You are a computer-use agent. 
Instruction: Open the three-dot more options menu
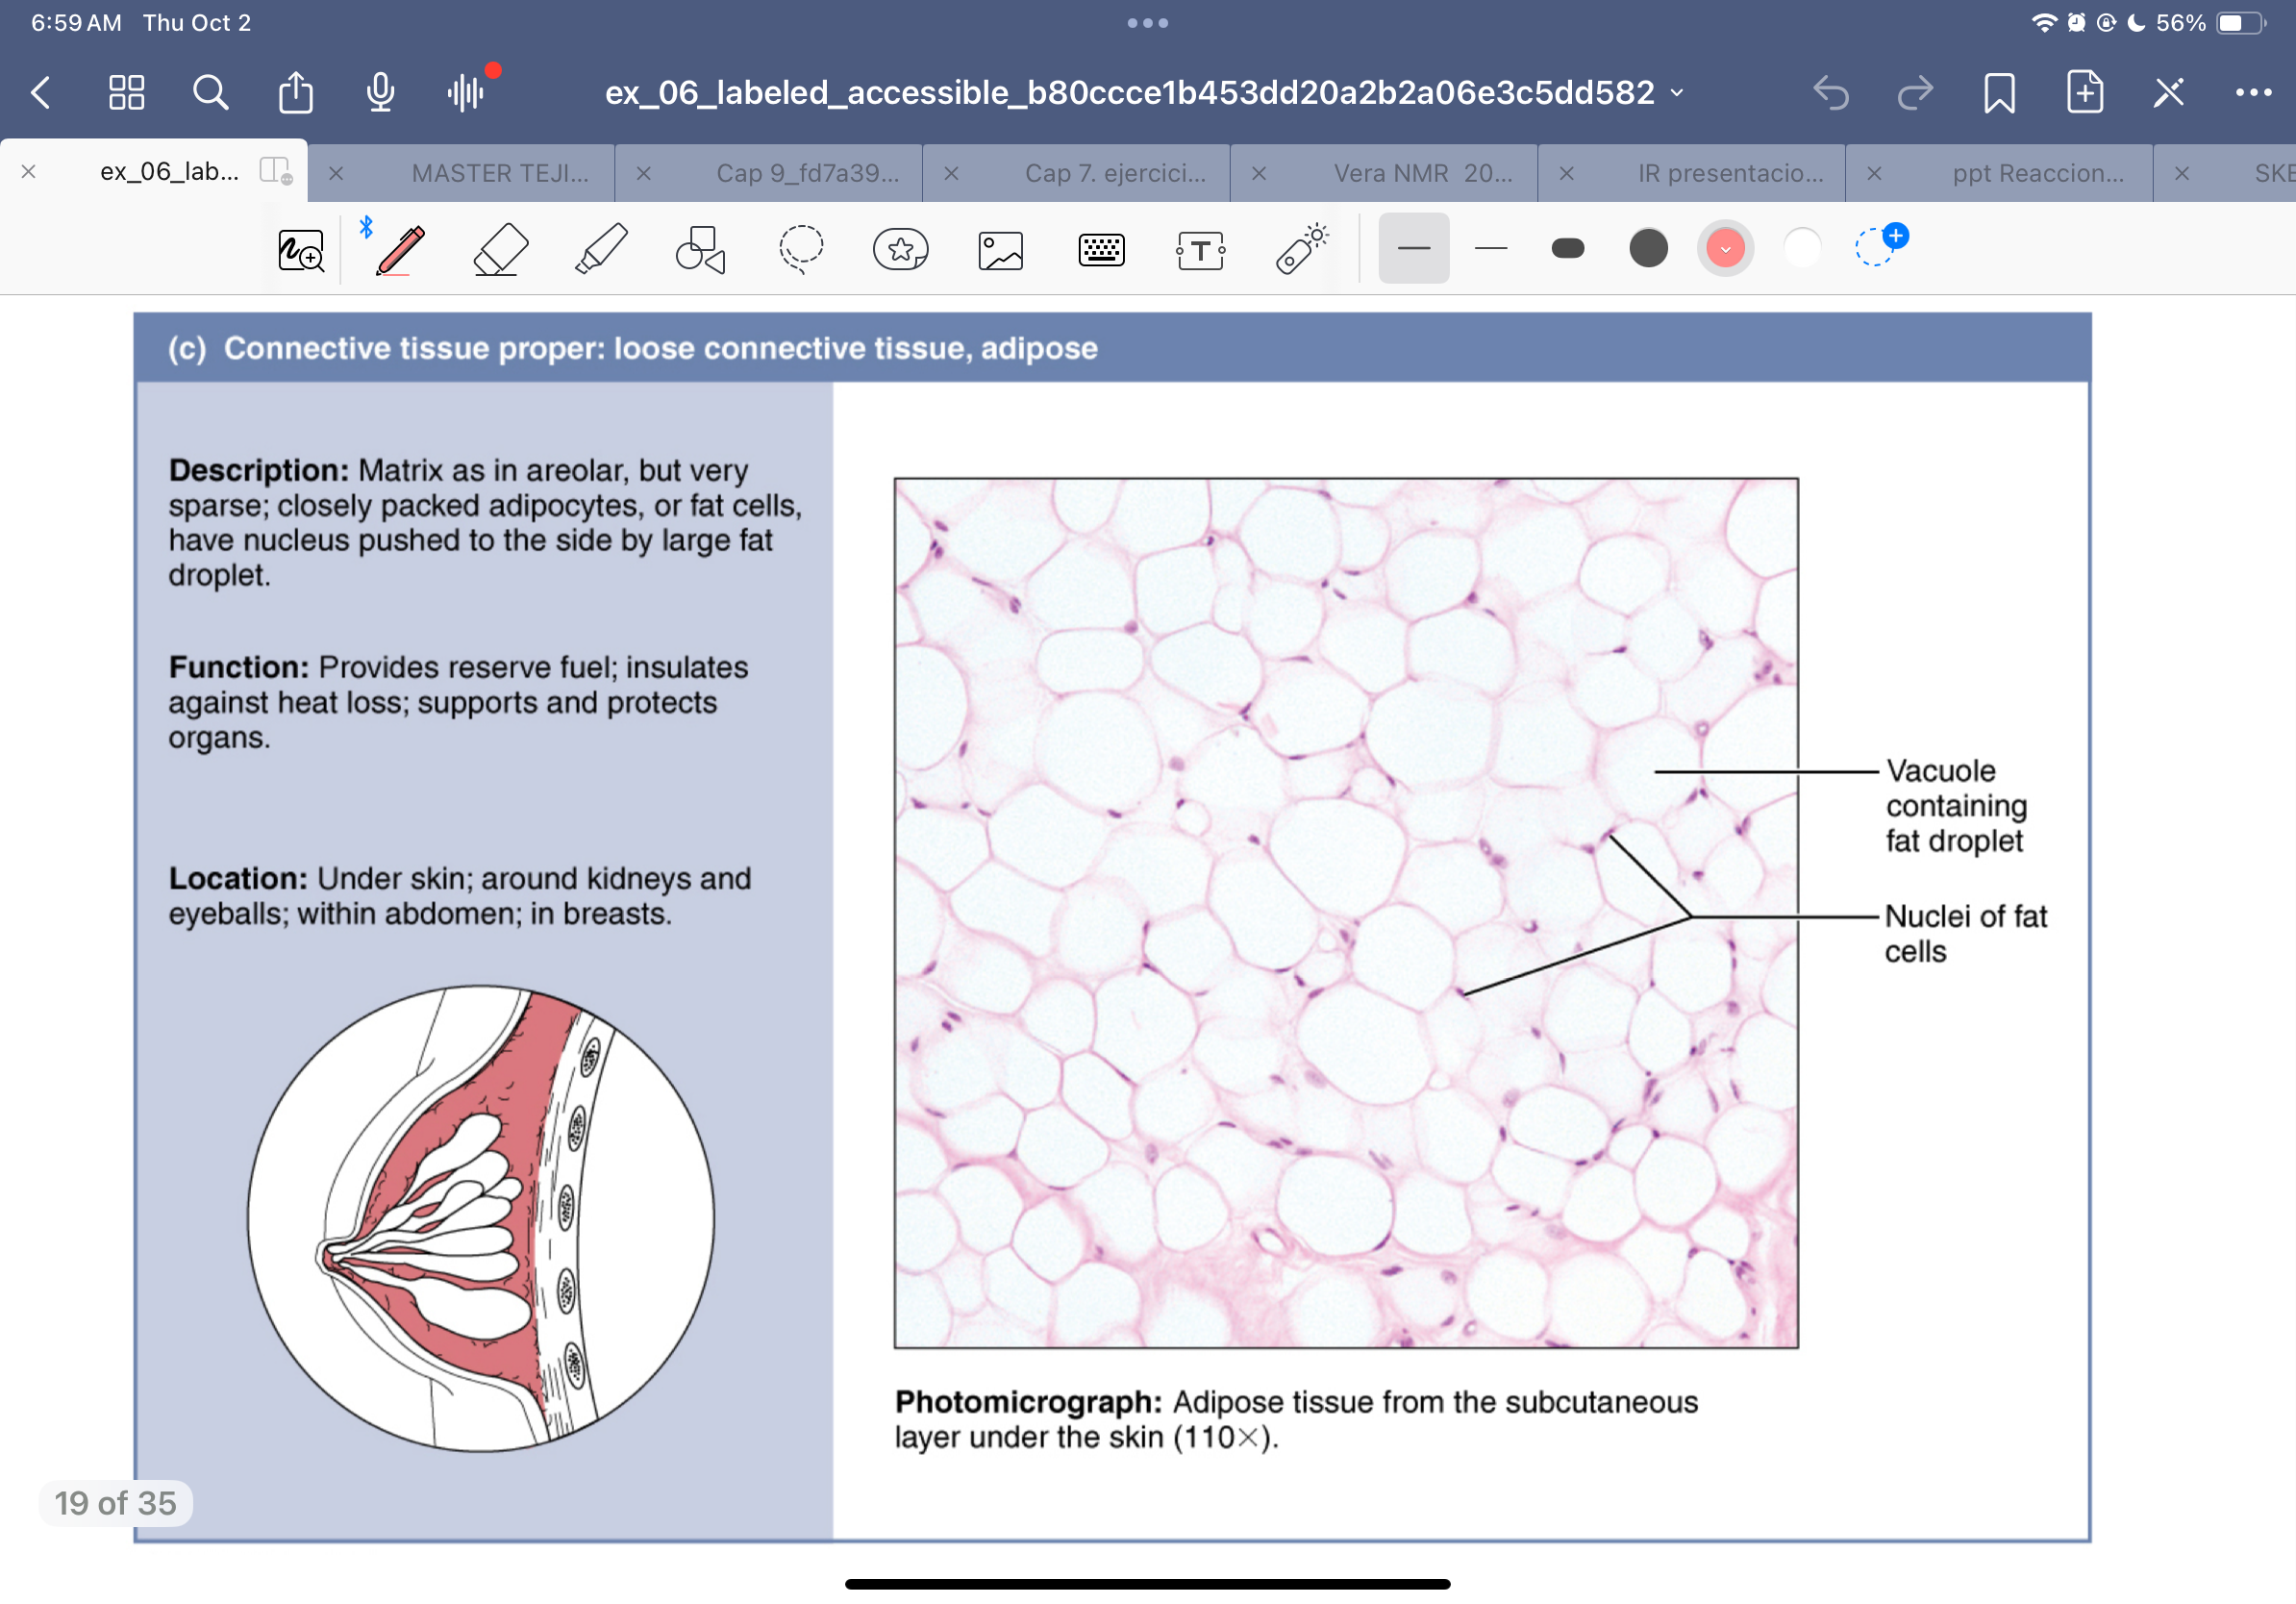[2252, 93]
